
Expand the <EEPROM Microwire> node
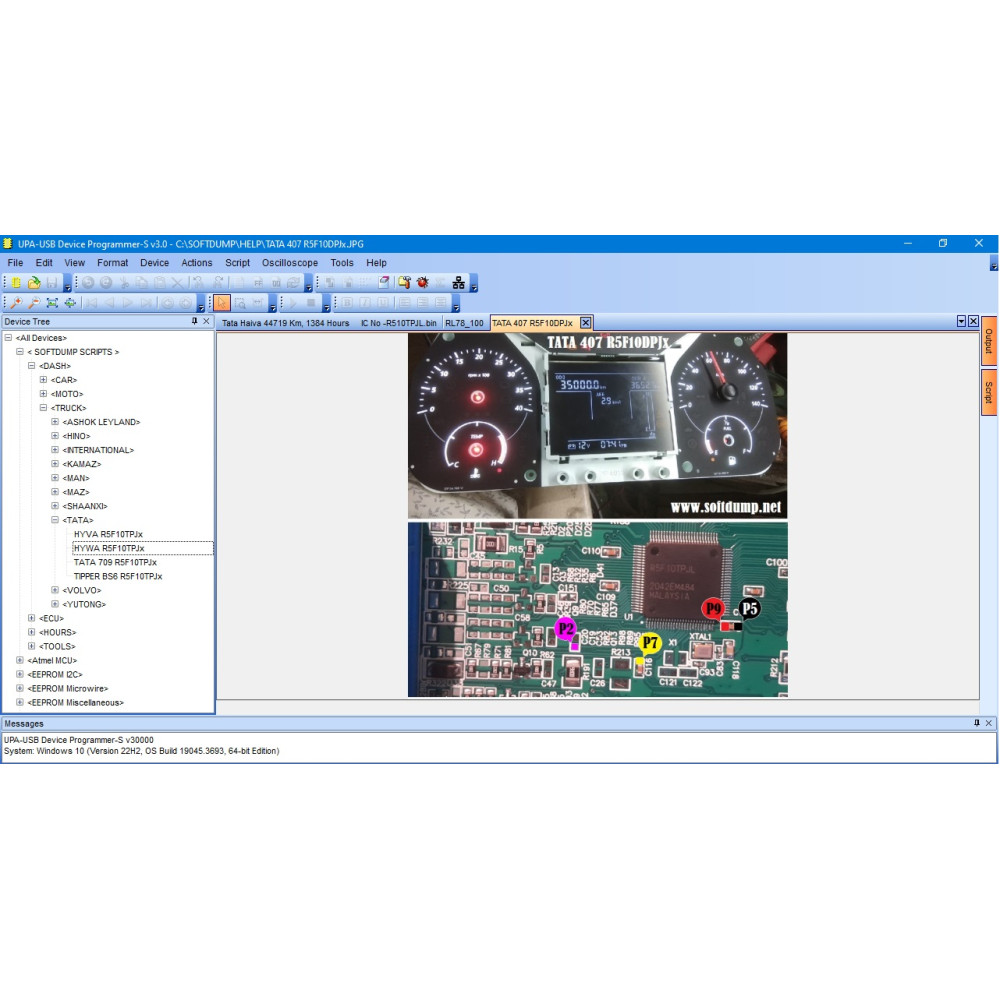click(20, 688)
